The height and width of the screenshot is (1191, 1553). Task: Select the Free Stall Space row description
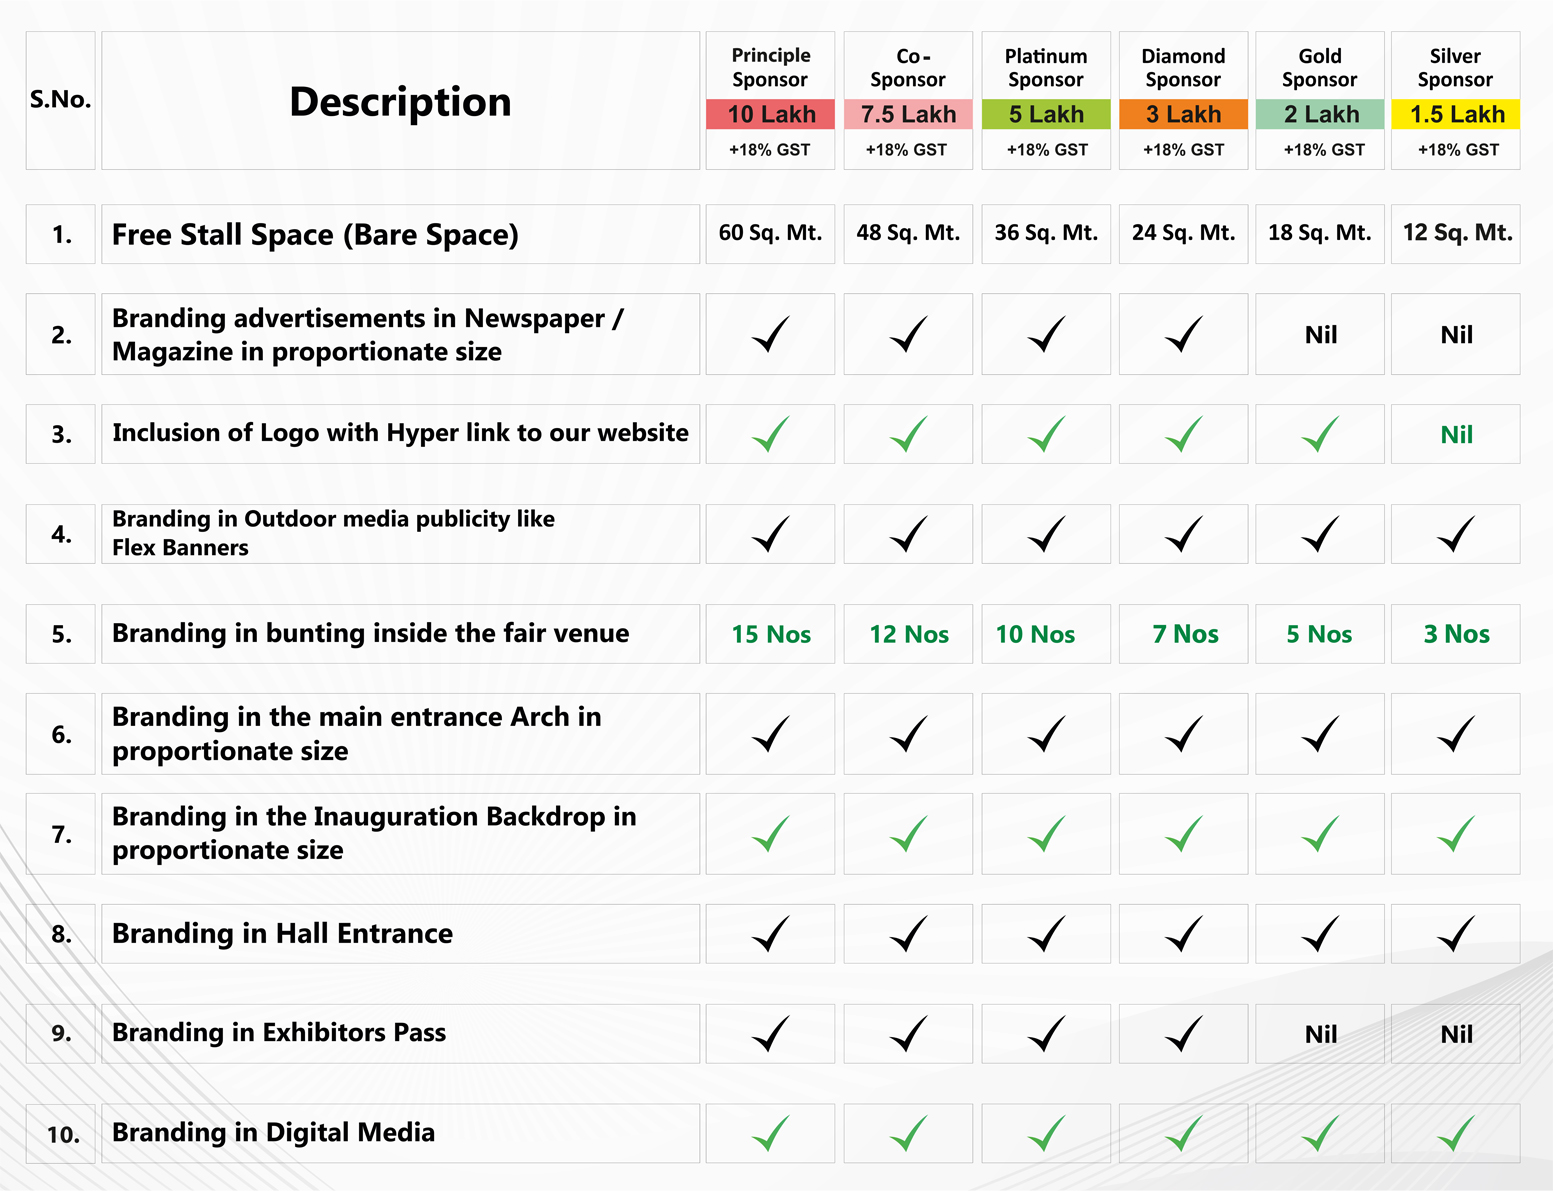(315, 235)
